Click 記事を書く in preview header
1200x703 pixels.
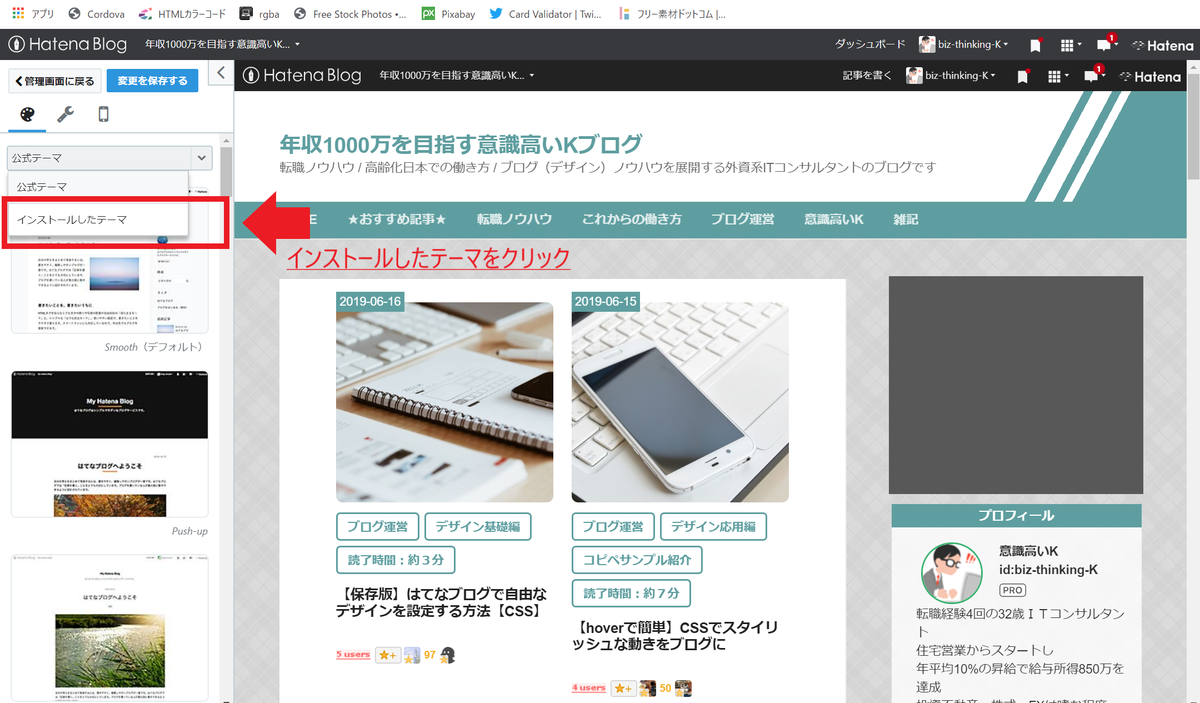click(x=867, y=76)
